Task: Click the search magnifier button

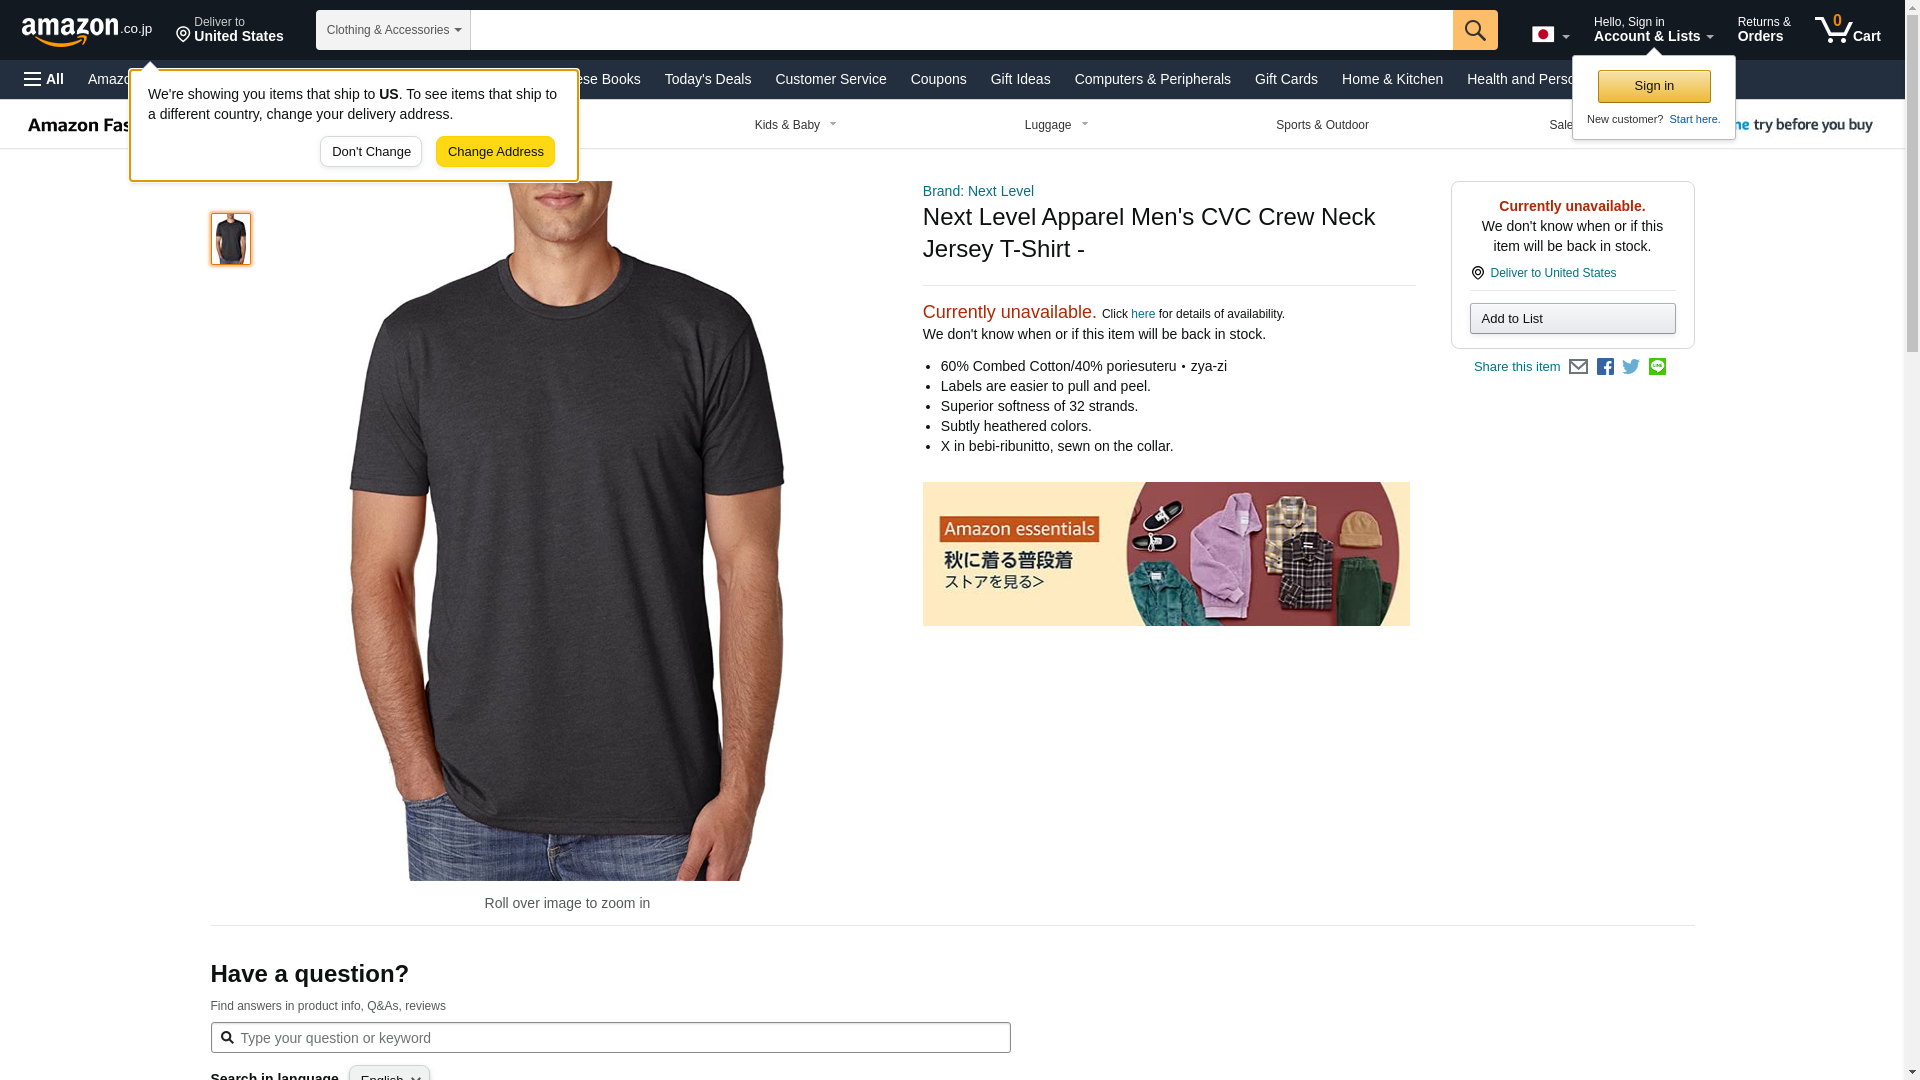Action: click(1475, 30)
